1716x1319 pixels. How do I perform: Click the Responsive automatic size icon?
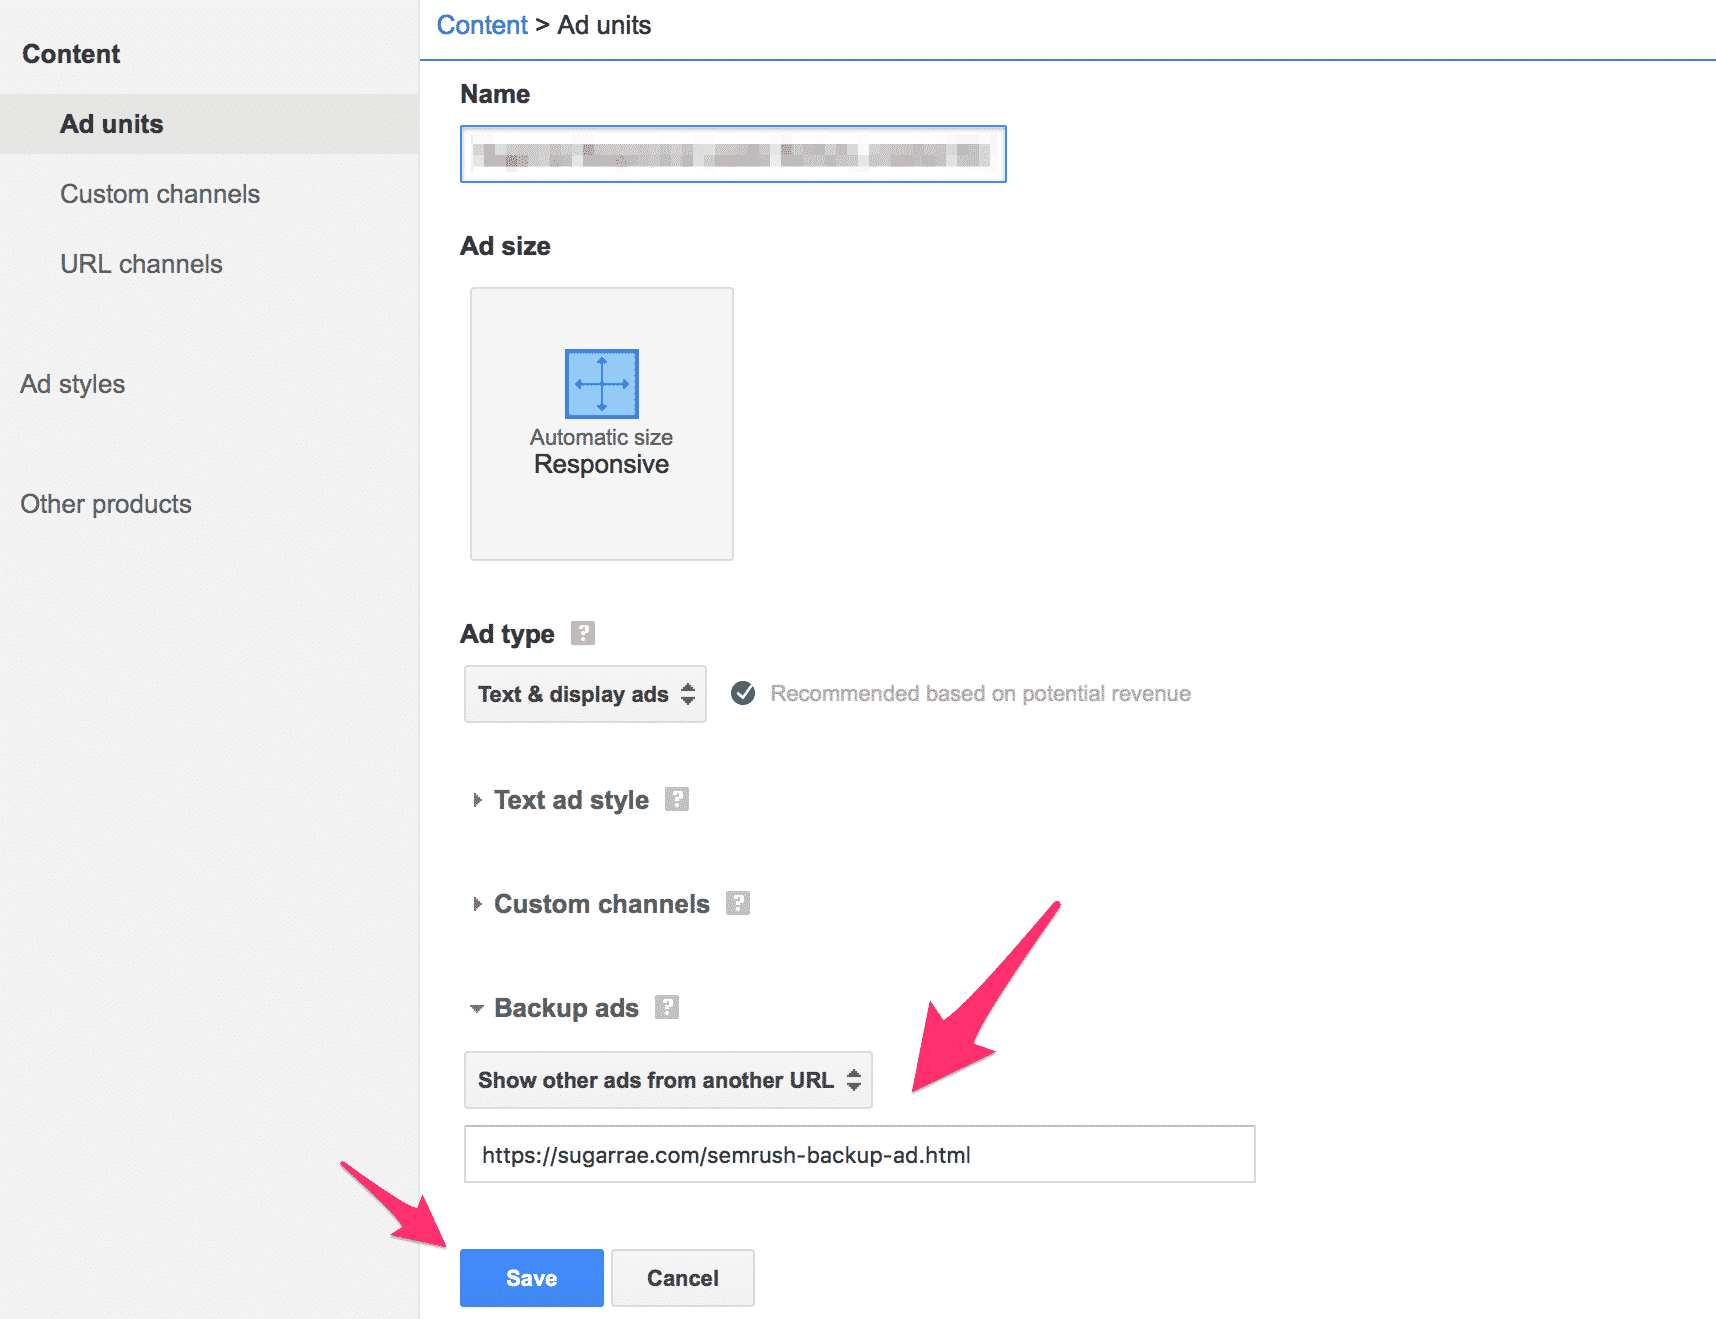601,384
